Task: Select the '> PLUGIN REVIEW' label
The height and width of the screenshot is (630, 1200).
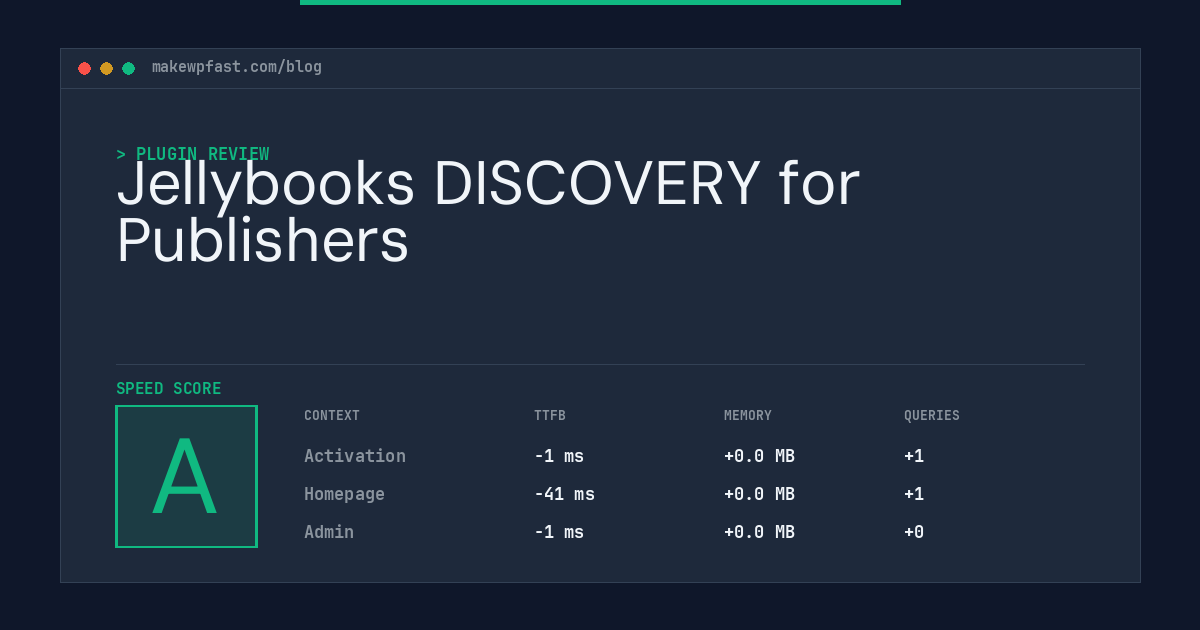Action: pos(193,154)
